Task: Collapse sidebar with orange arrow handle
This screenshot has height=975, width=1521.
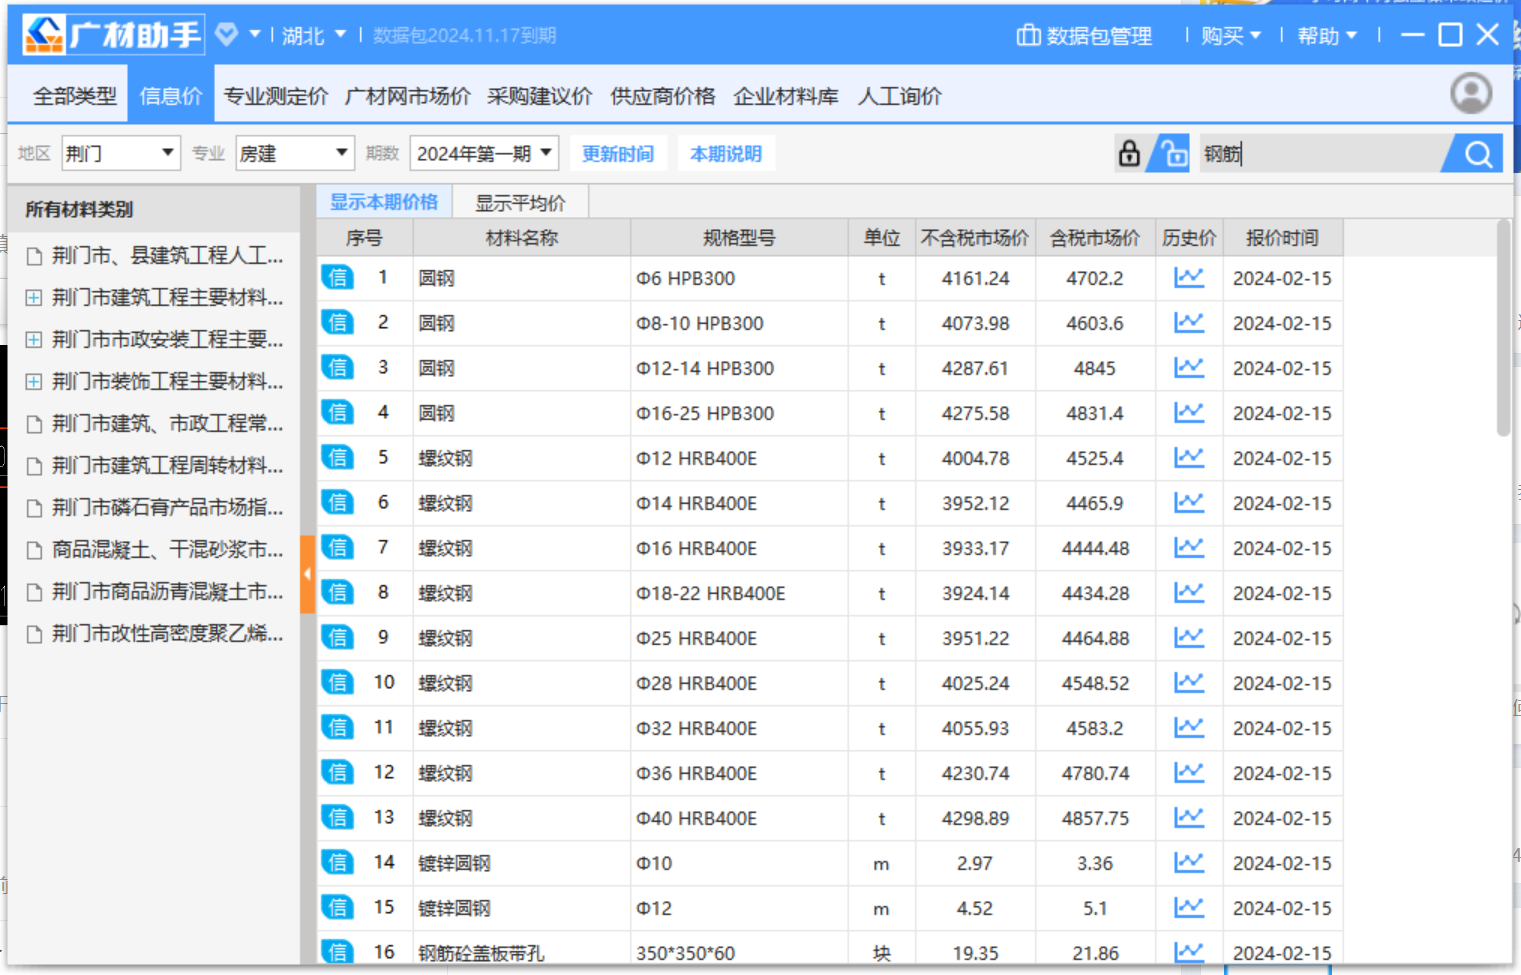Action: pos(307,574)
